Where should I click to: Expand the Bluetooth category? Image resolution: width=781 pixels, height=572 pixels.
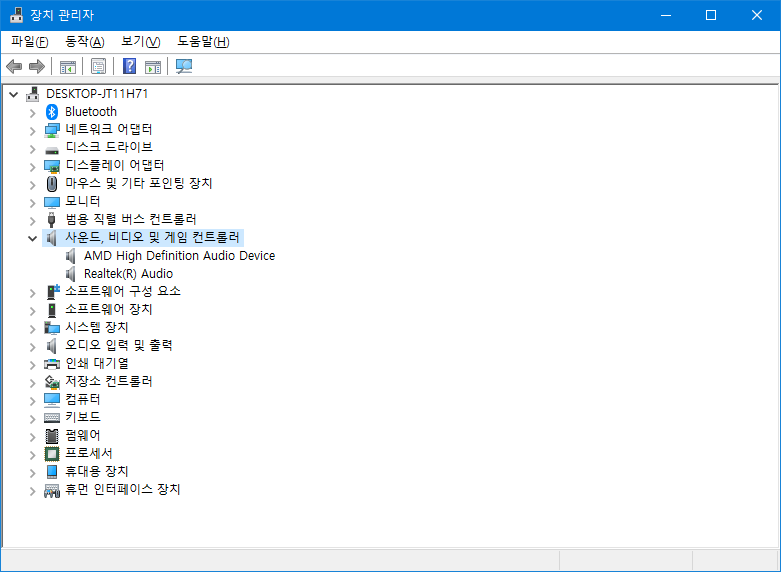tap(32, 113)
